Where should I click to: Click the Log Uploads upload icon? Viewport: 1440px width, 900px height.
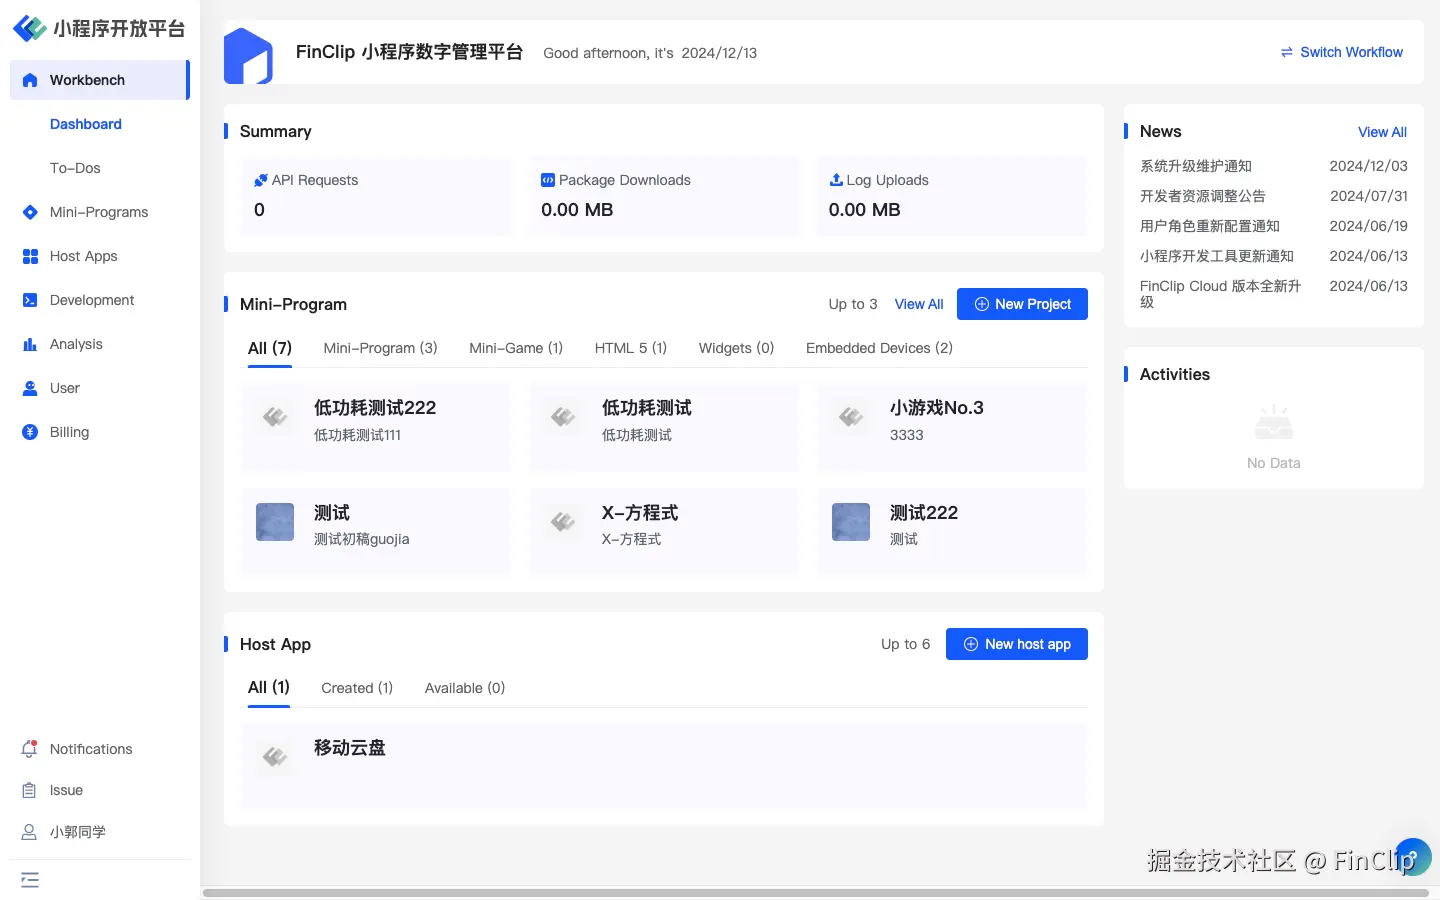click(836, 180)
